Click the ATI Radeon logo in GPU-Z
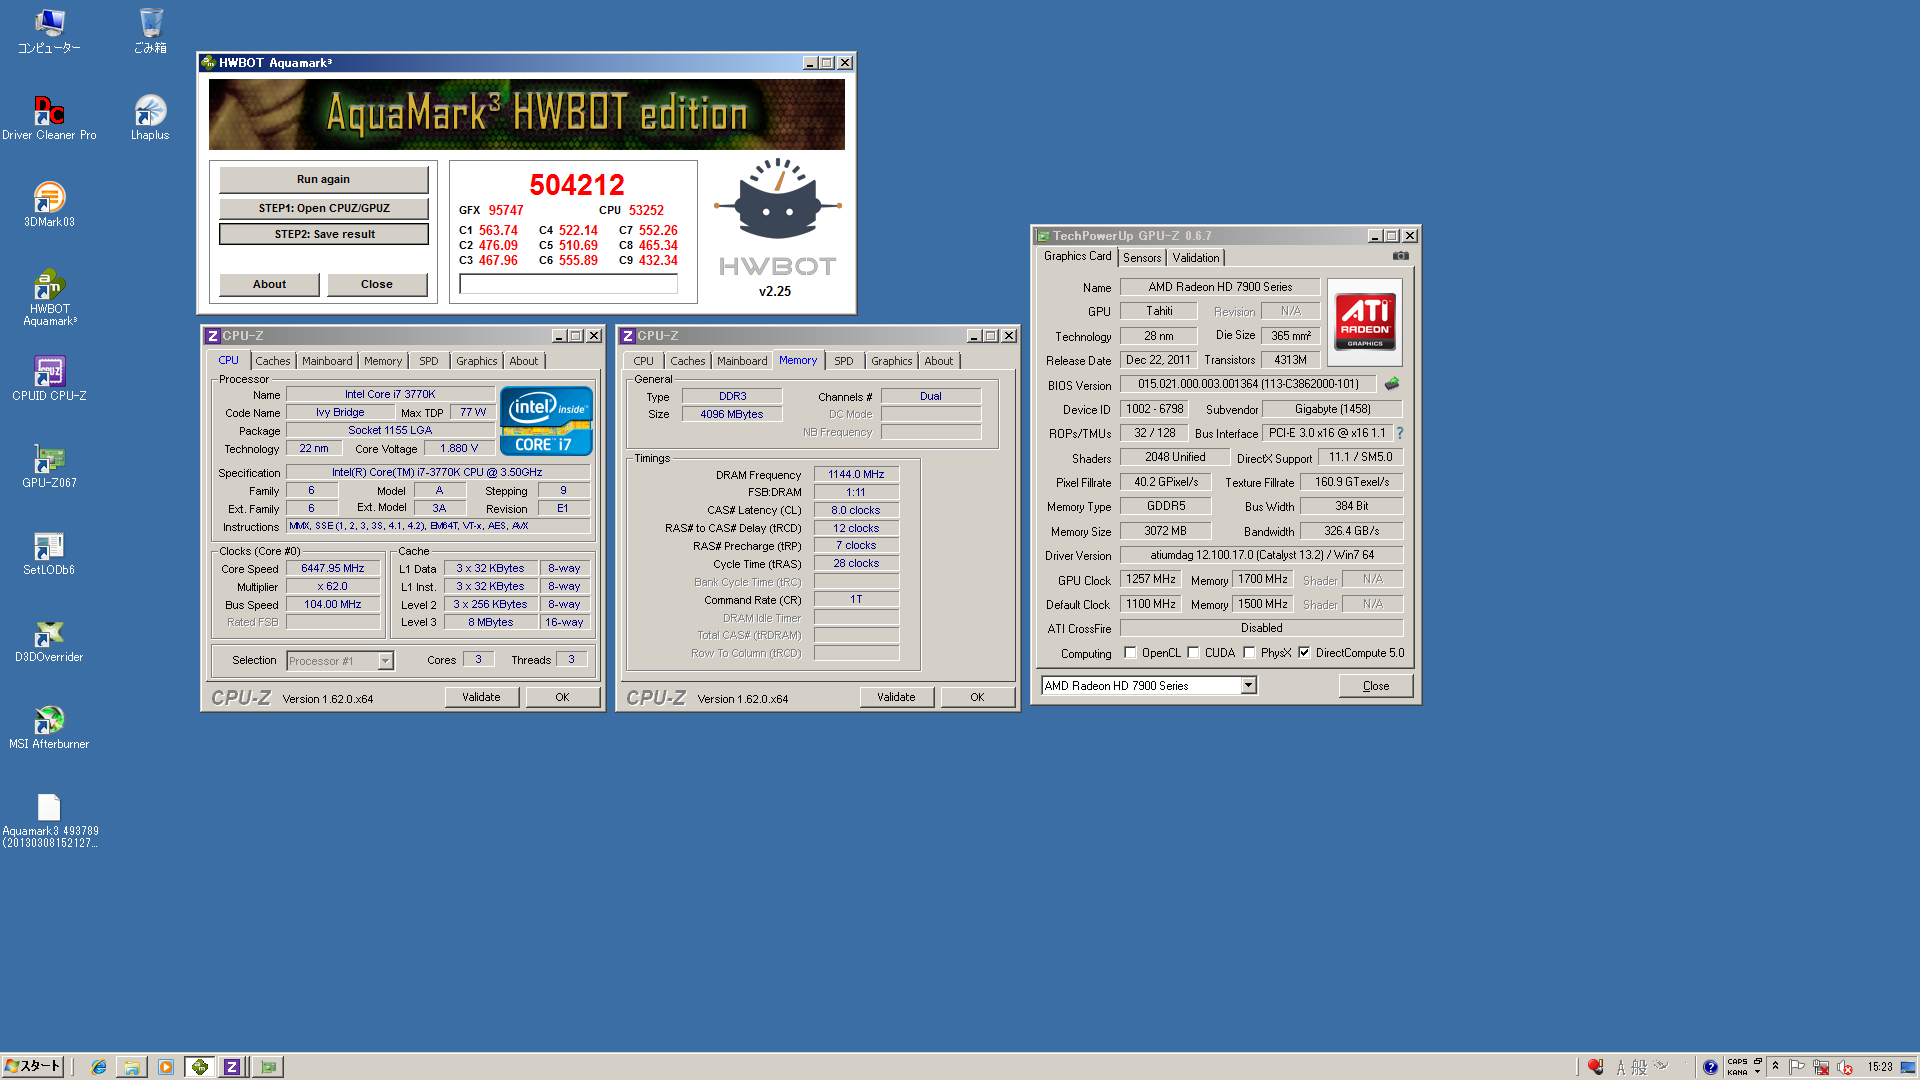Image resolution: width=1920 pixels, height=1080 pixels. click(x=1365, y=321)
